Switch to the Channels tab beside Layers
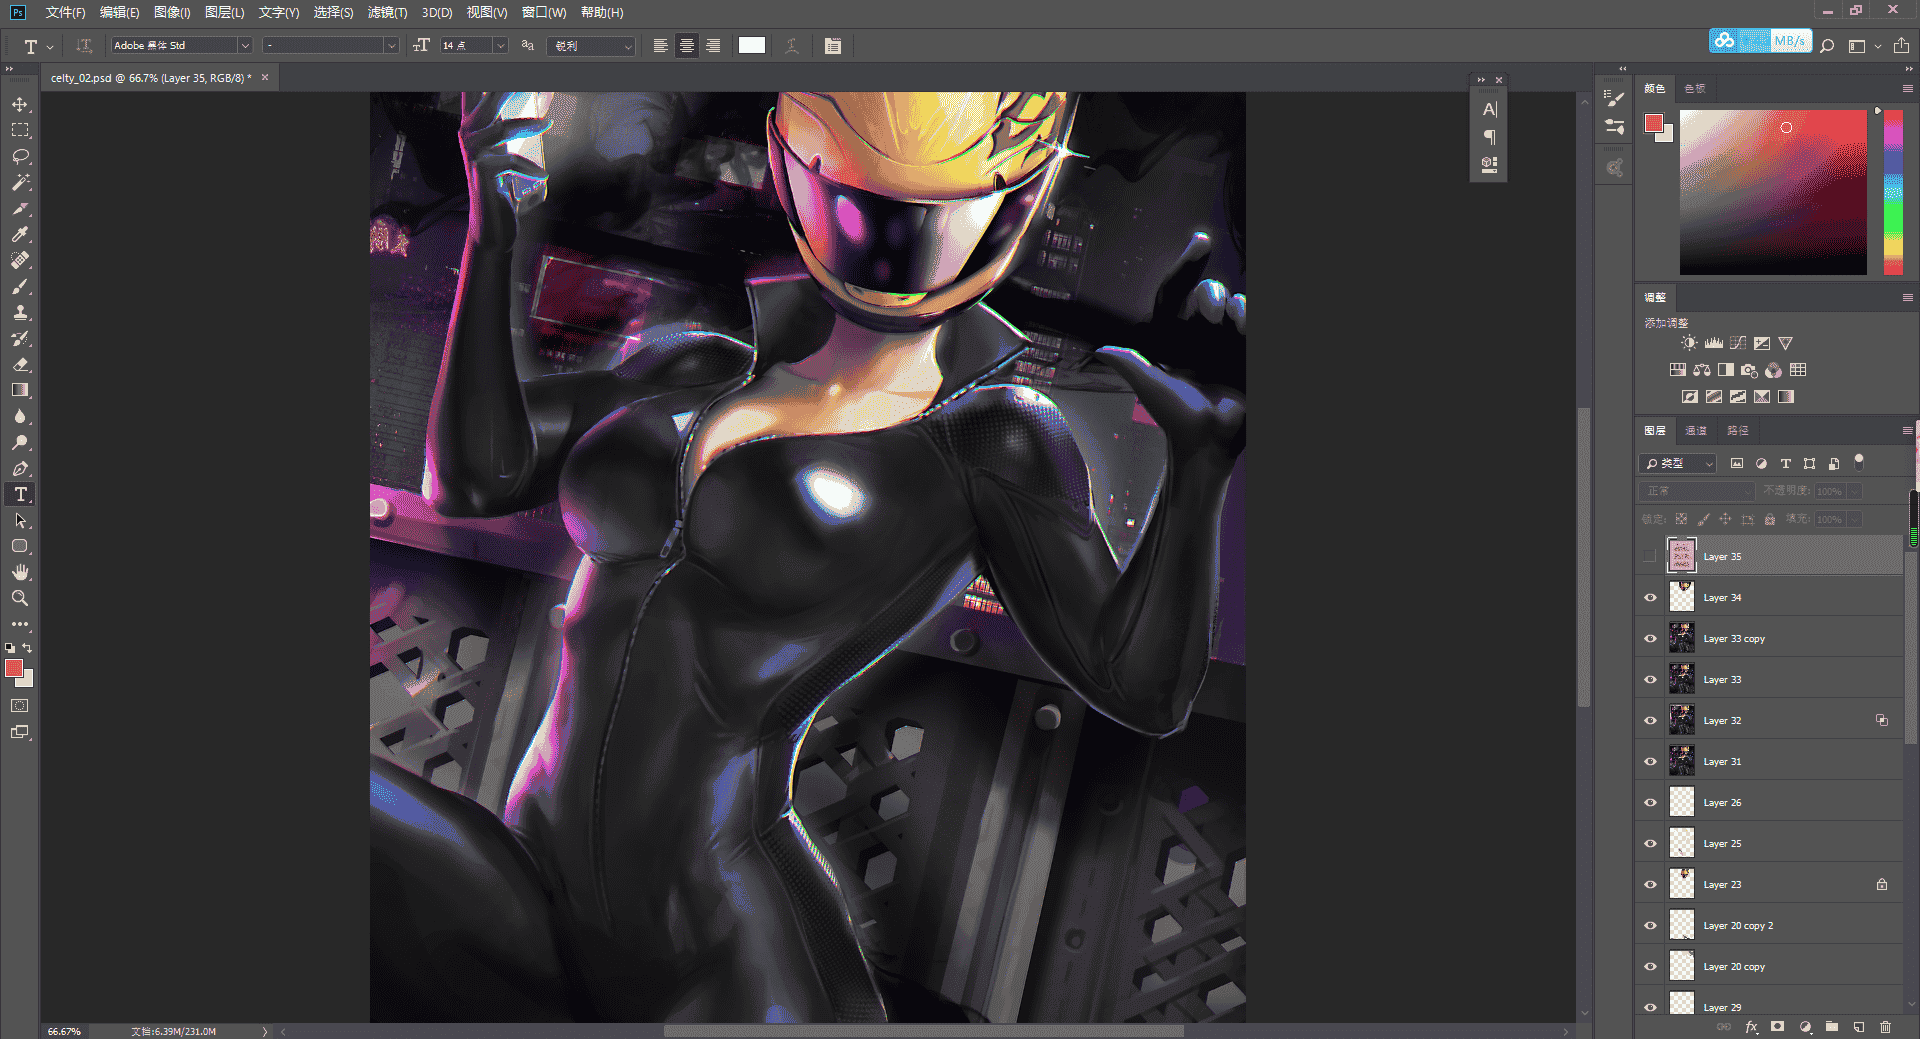The width and height of the screenshot is (1920, 1039). click(x=1696, y=430)
